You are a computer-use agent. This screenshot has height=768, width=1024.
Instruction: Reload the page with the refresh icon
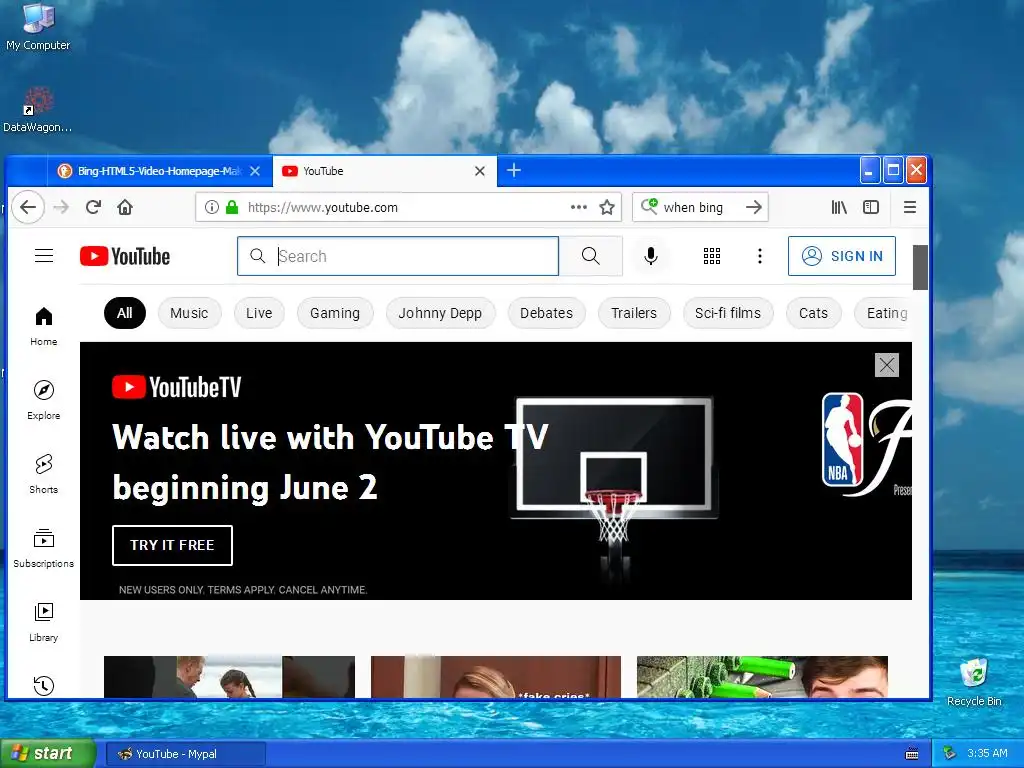coord(93,208)
